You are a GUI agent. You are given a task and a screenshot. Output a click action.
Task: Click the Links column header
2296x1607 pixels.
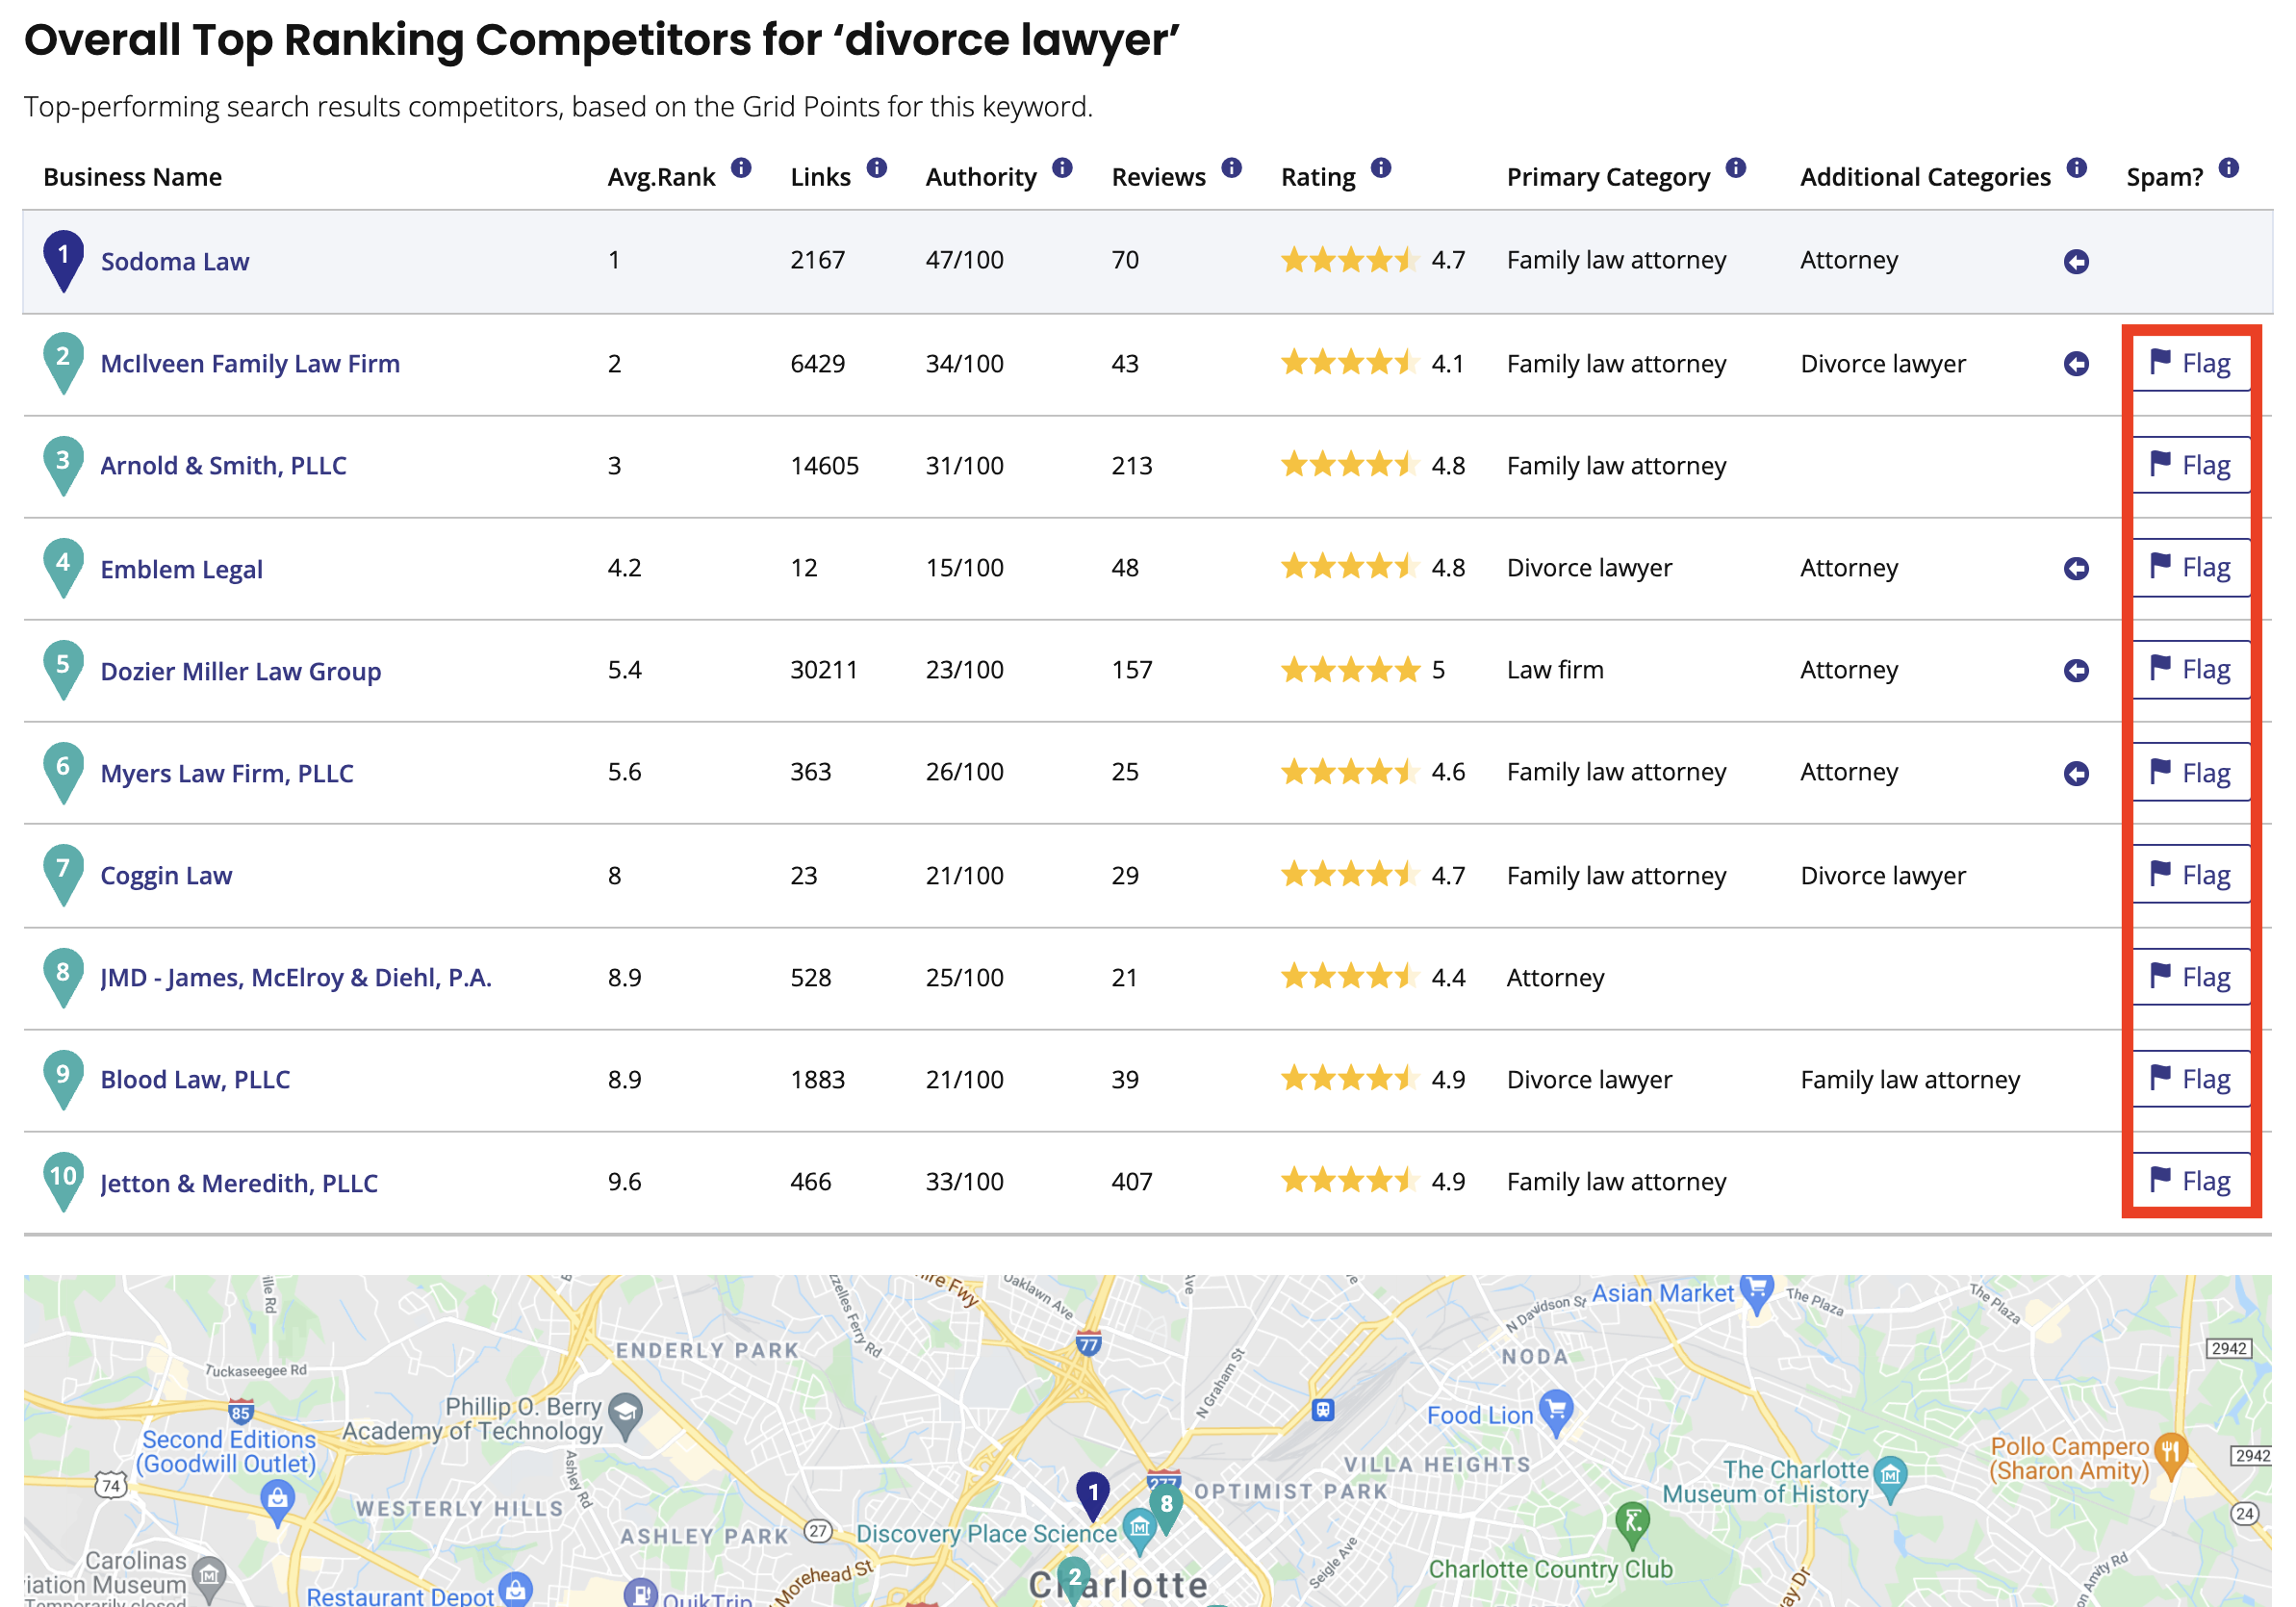tap(820, 177)
